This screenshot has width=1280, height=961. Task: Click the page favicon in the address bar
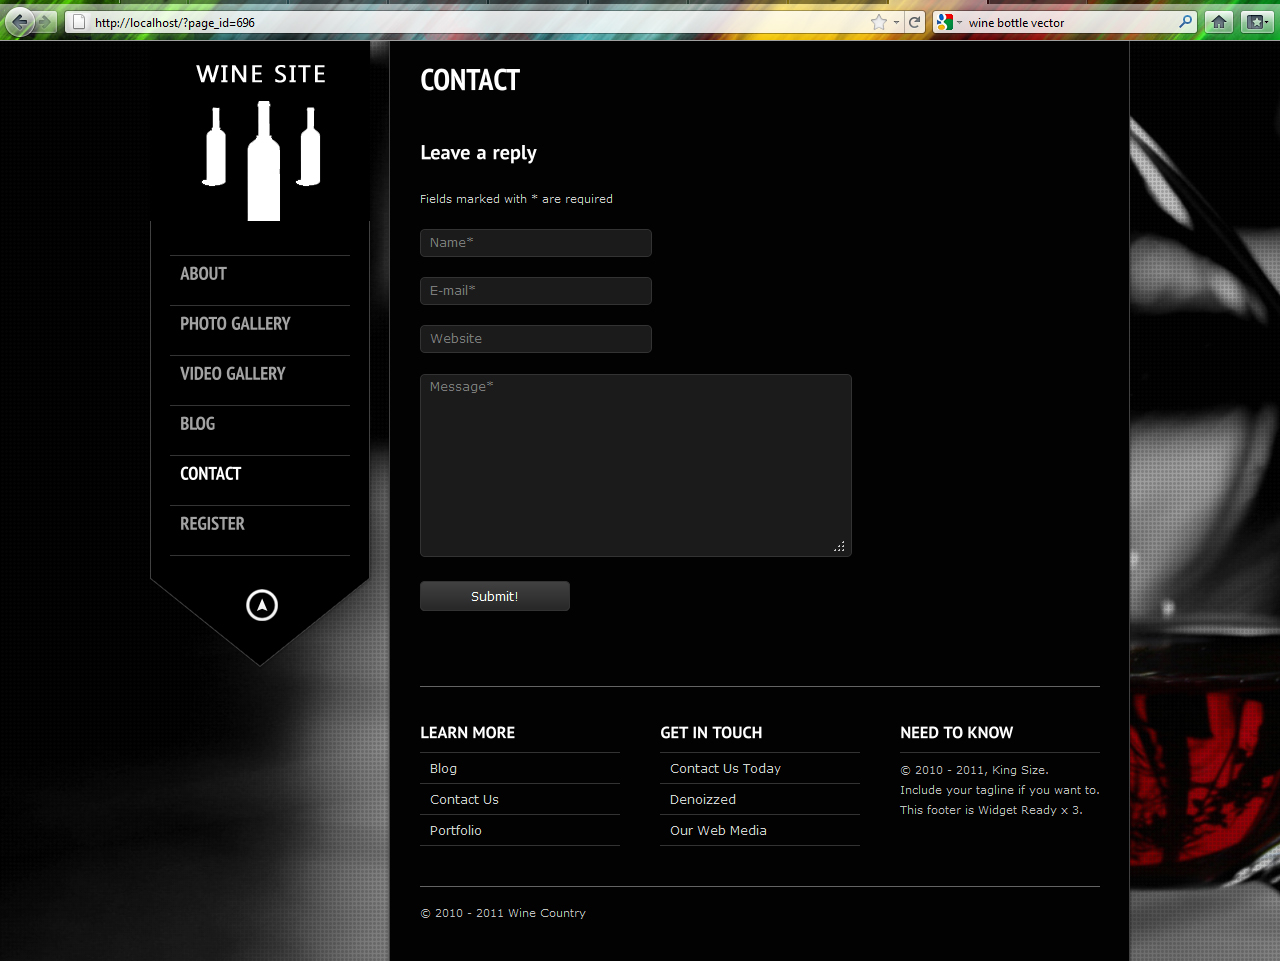(x=77, y=19)
